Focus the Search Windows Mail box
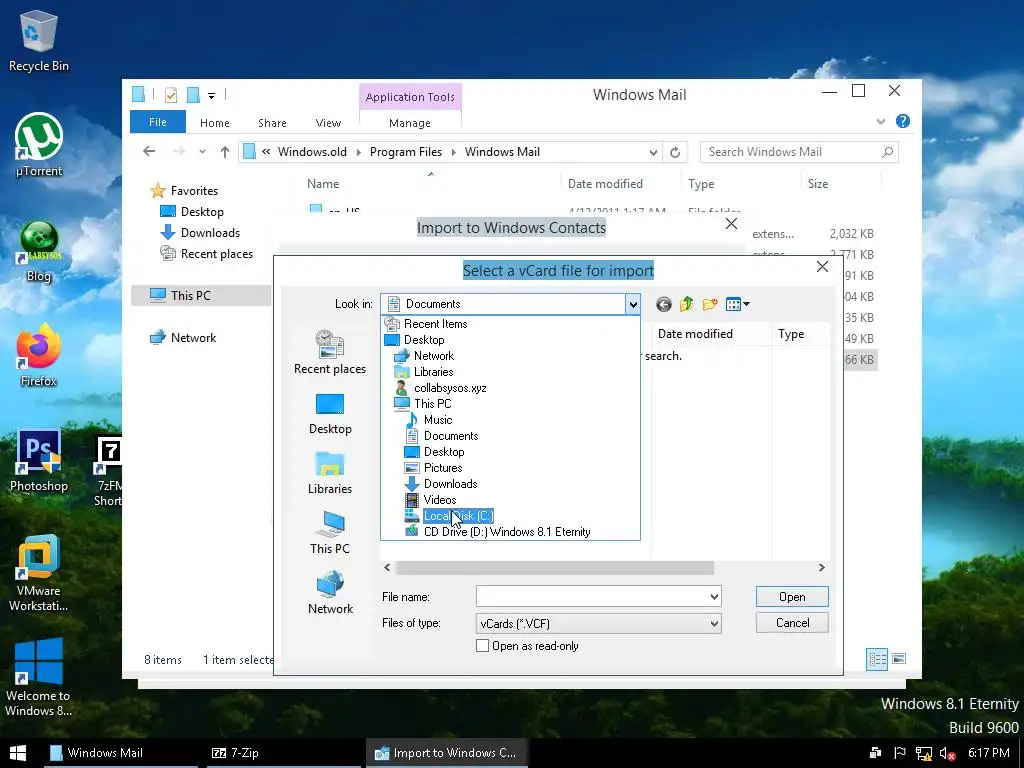The width and height of the screenshot is (1024, 768). 799,152
